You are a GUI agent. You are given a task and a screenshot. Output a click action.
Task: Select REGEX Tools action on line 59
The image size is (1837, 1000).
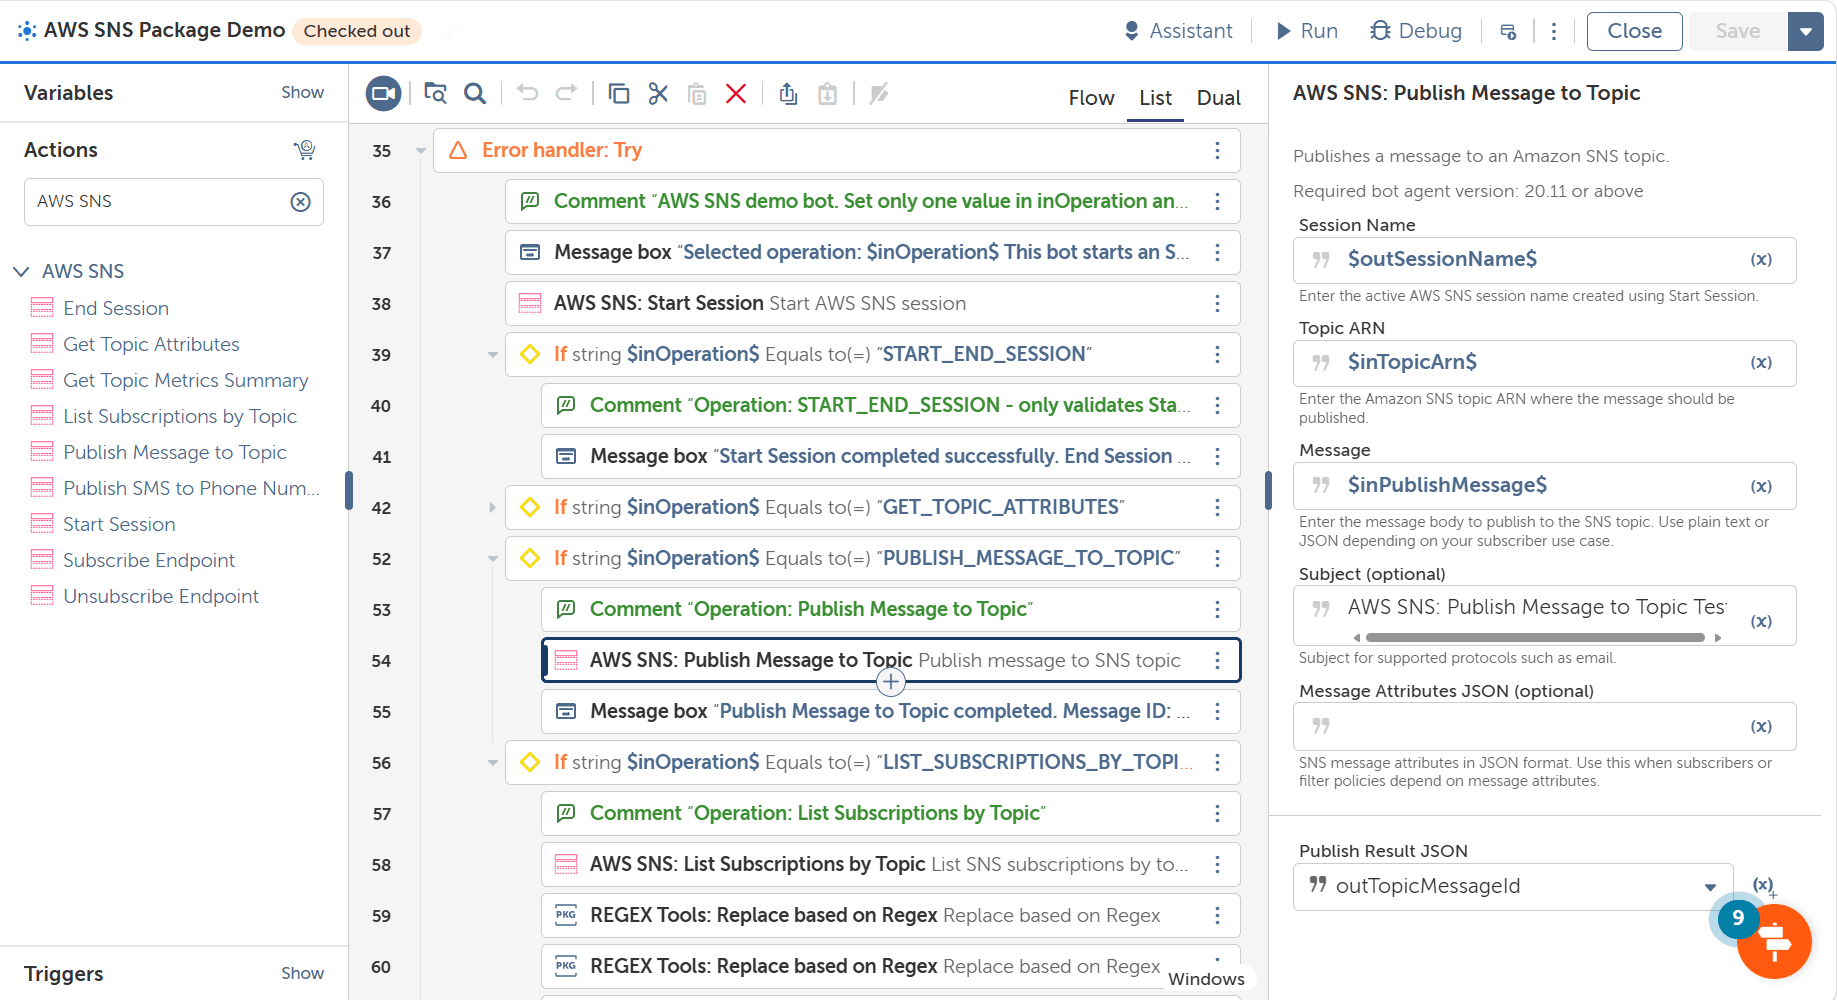point(891,915)
